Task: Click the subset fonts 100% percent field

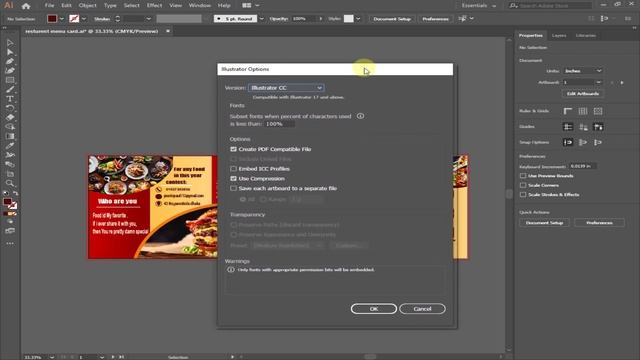Action: [x=279, y=124]
